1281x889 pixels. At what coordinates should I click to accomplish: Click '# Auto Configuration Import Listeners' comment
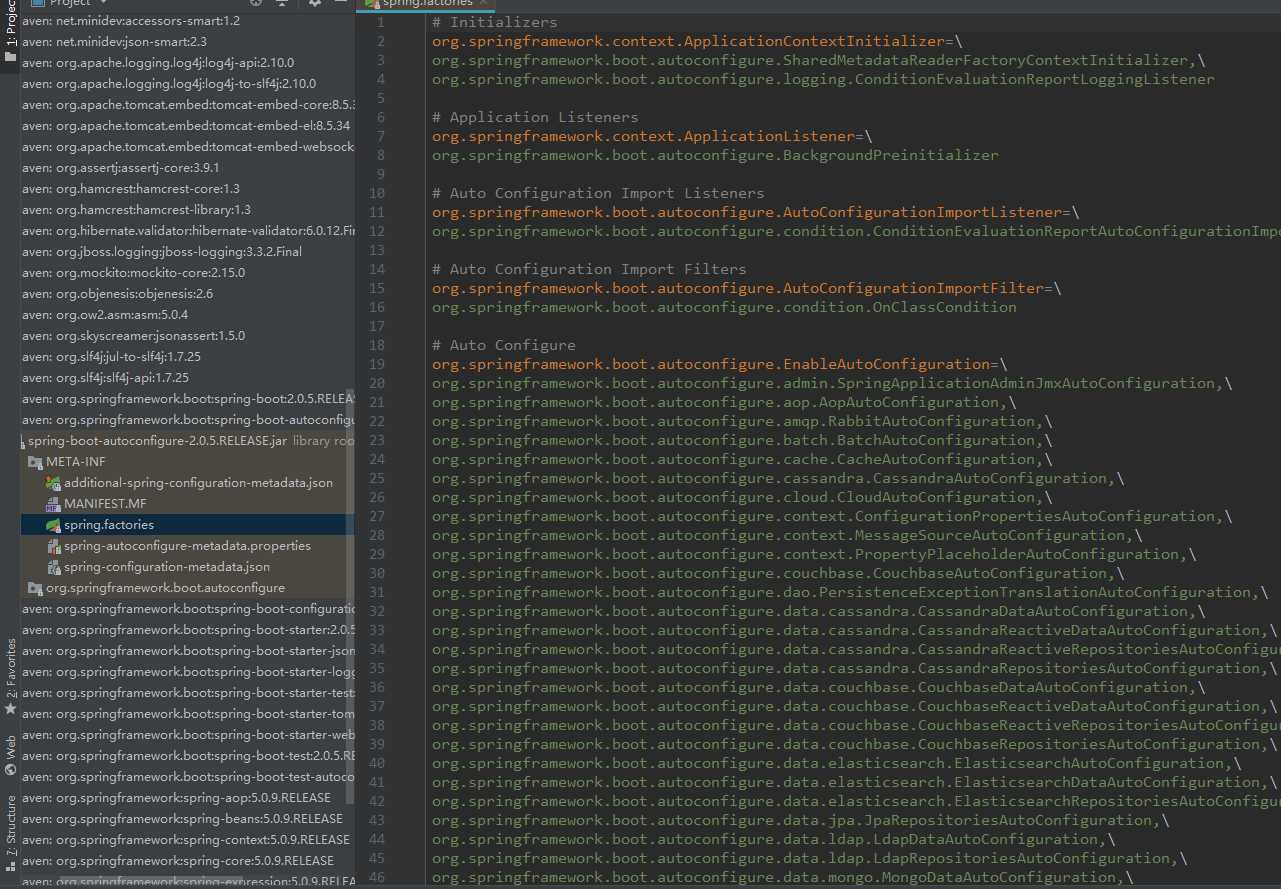pos(598,193)
